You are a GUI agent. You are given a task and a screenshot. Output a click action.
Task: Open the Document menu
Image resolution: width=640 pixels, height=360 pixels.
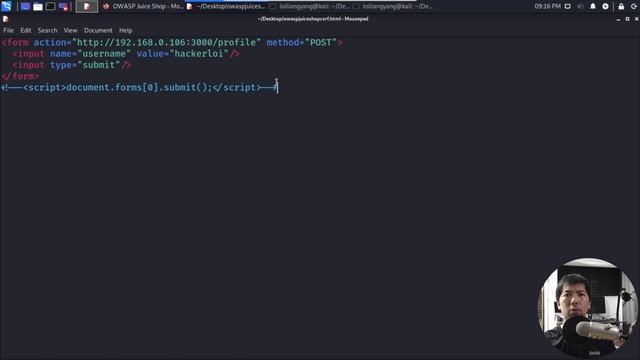coord(98,31)
